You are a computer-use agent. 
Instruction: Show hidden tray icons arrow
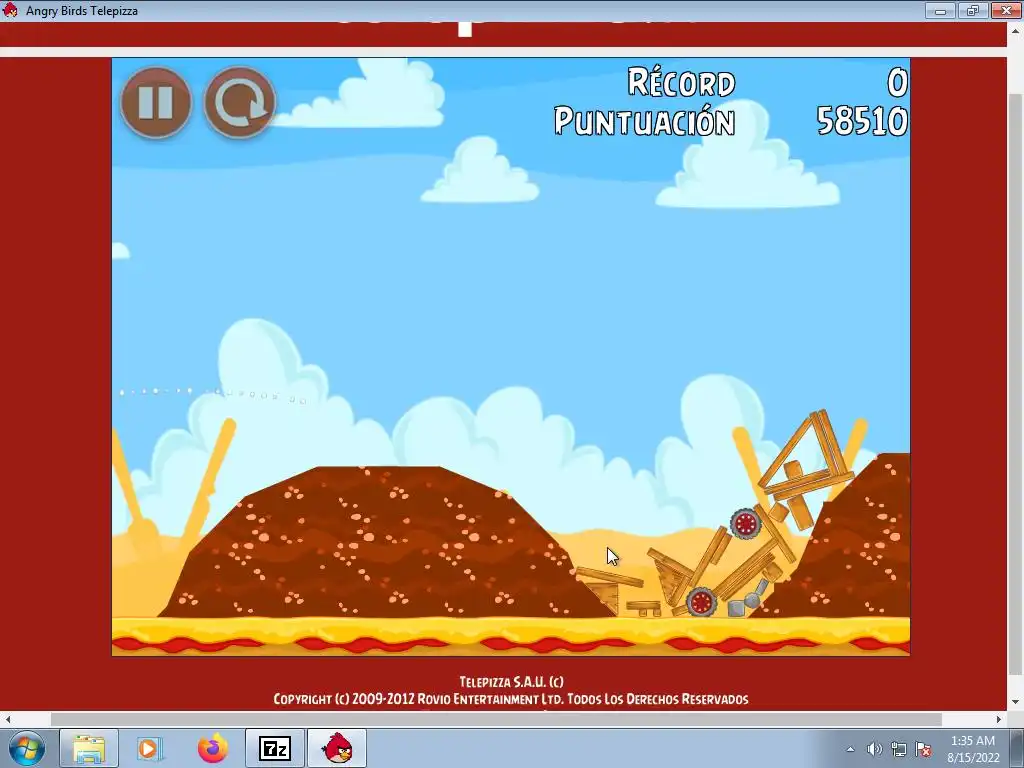pyautogui.click(x=850, y=749)
